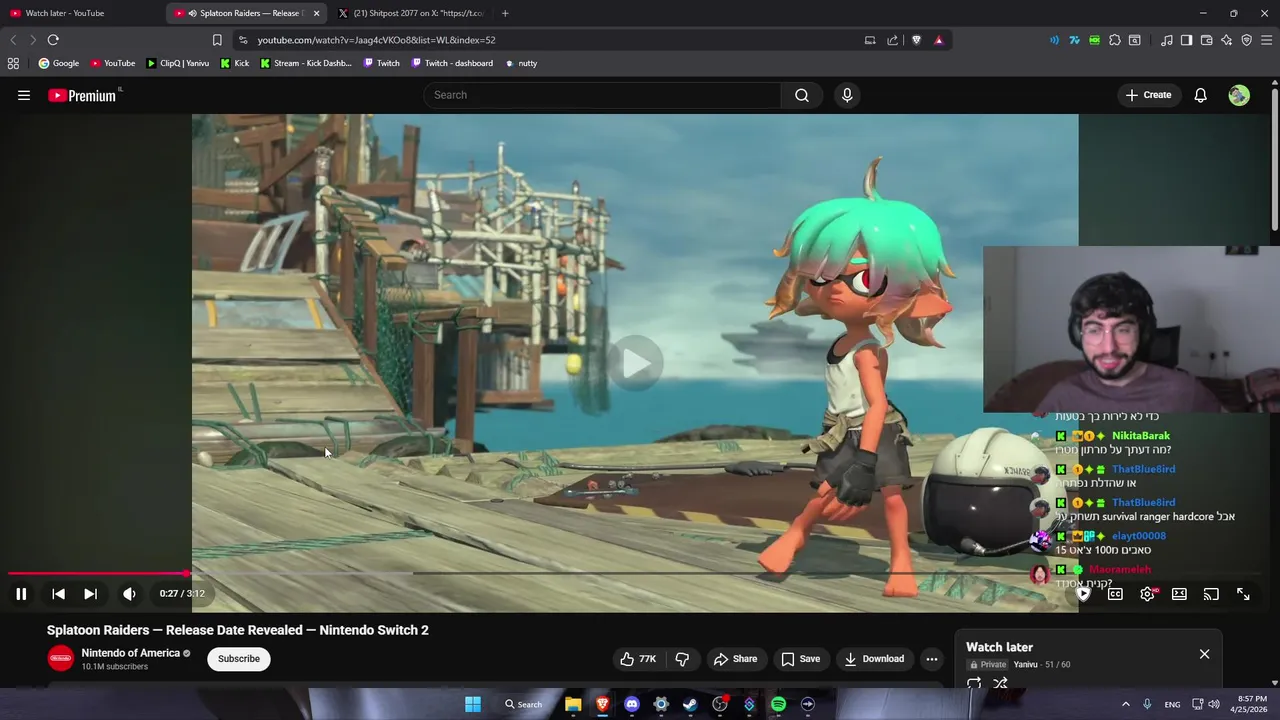Open File Explorer from the taskbar
The height and width of the screenshot is (720, 1280).
pyautogui.click(x=573, y=704)
